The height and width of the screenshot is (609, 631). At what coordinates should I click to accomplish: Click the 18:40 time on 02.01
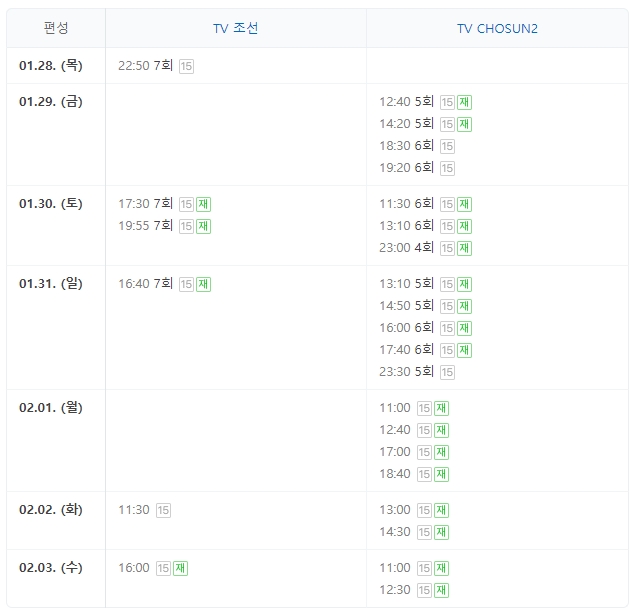coord(395,474)
